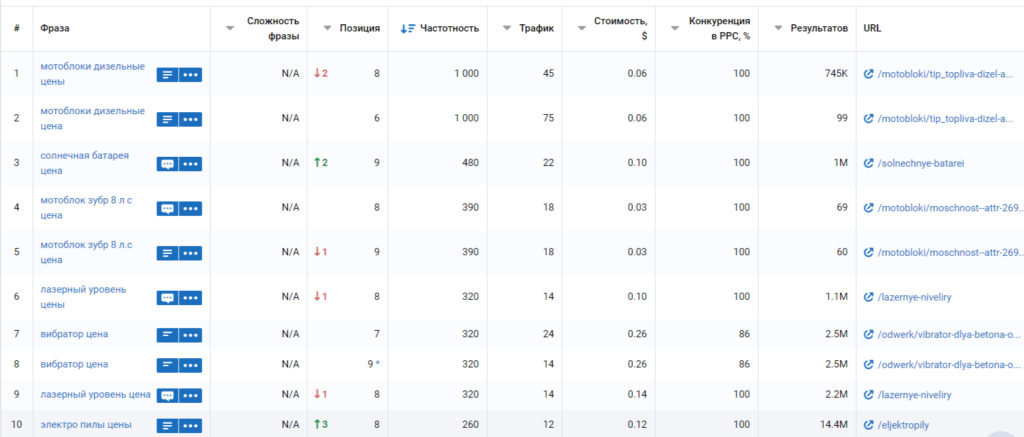The width and height of the screenshot is (1024, 437).
Task: Click the sort arrow next to Сложность фразы
Action: pyautogui.click(x=229, y=28)
